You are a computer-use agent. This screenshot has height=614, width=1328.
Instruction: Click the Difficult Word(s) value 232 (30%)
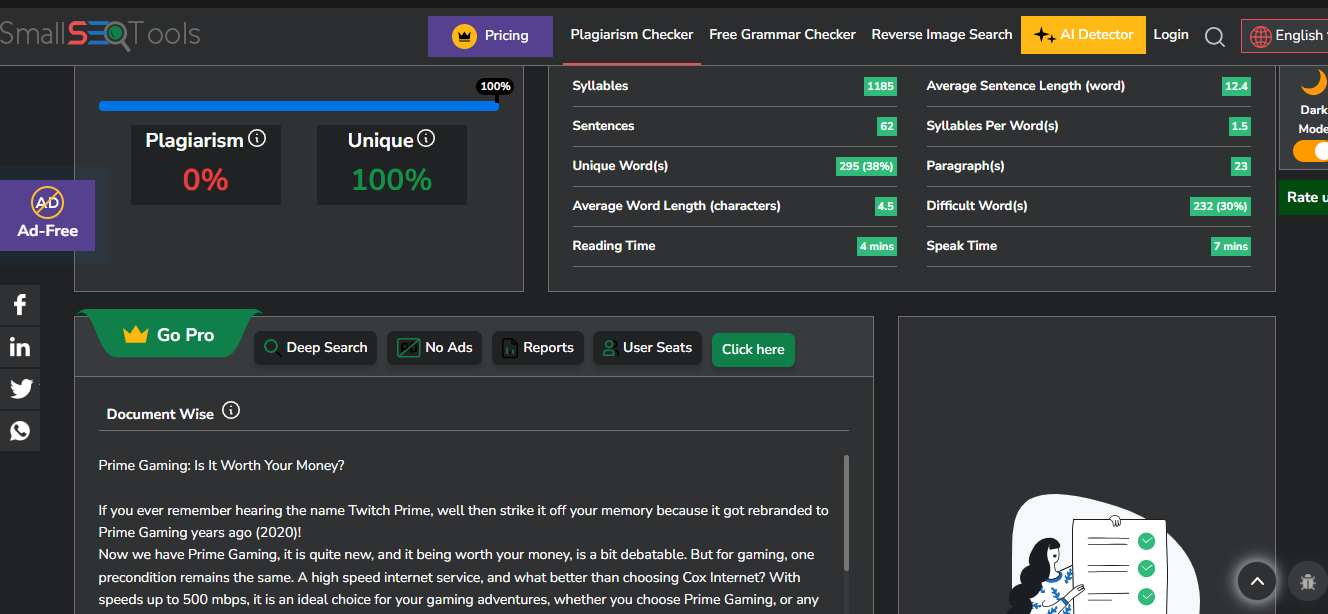coord(1220,206)
